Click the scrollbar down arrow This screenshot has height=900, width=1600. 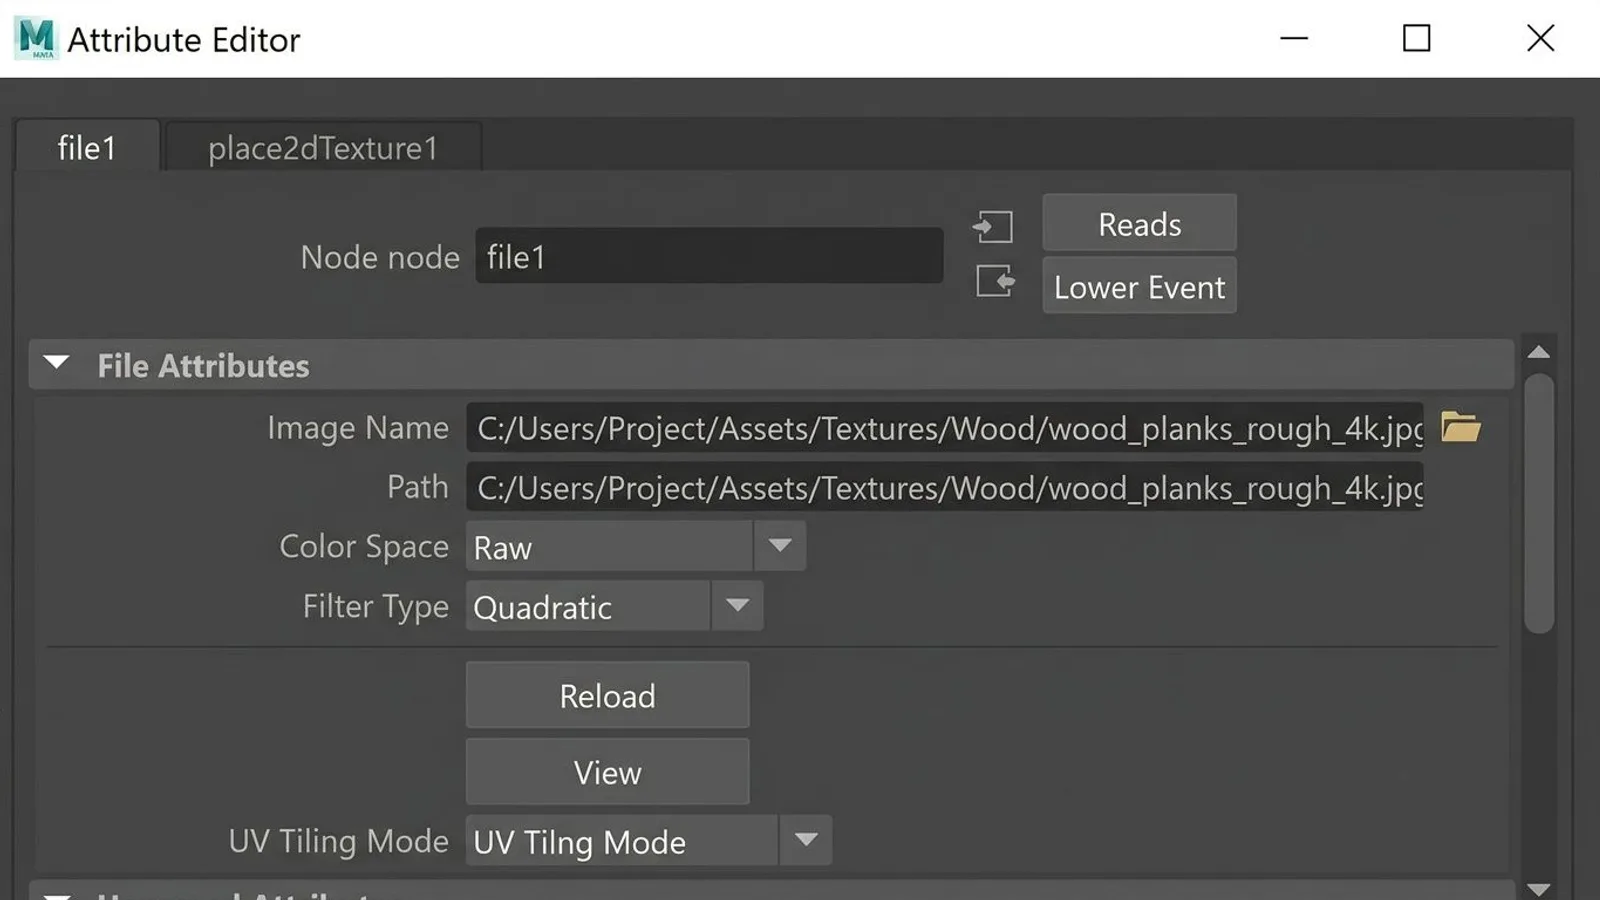tap(1539, 888)
